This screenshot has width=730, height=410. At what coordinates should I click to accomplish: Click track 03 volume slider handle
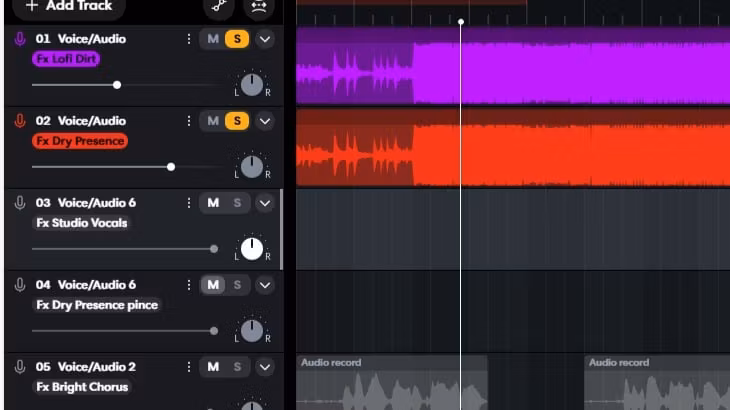click(214, 249)
